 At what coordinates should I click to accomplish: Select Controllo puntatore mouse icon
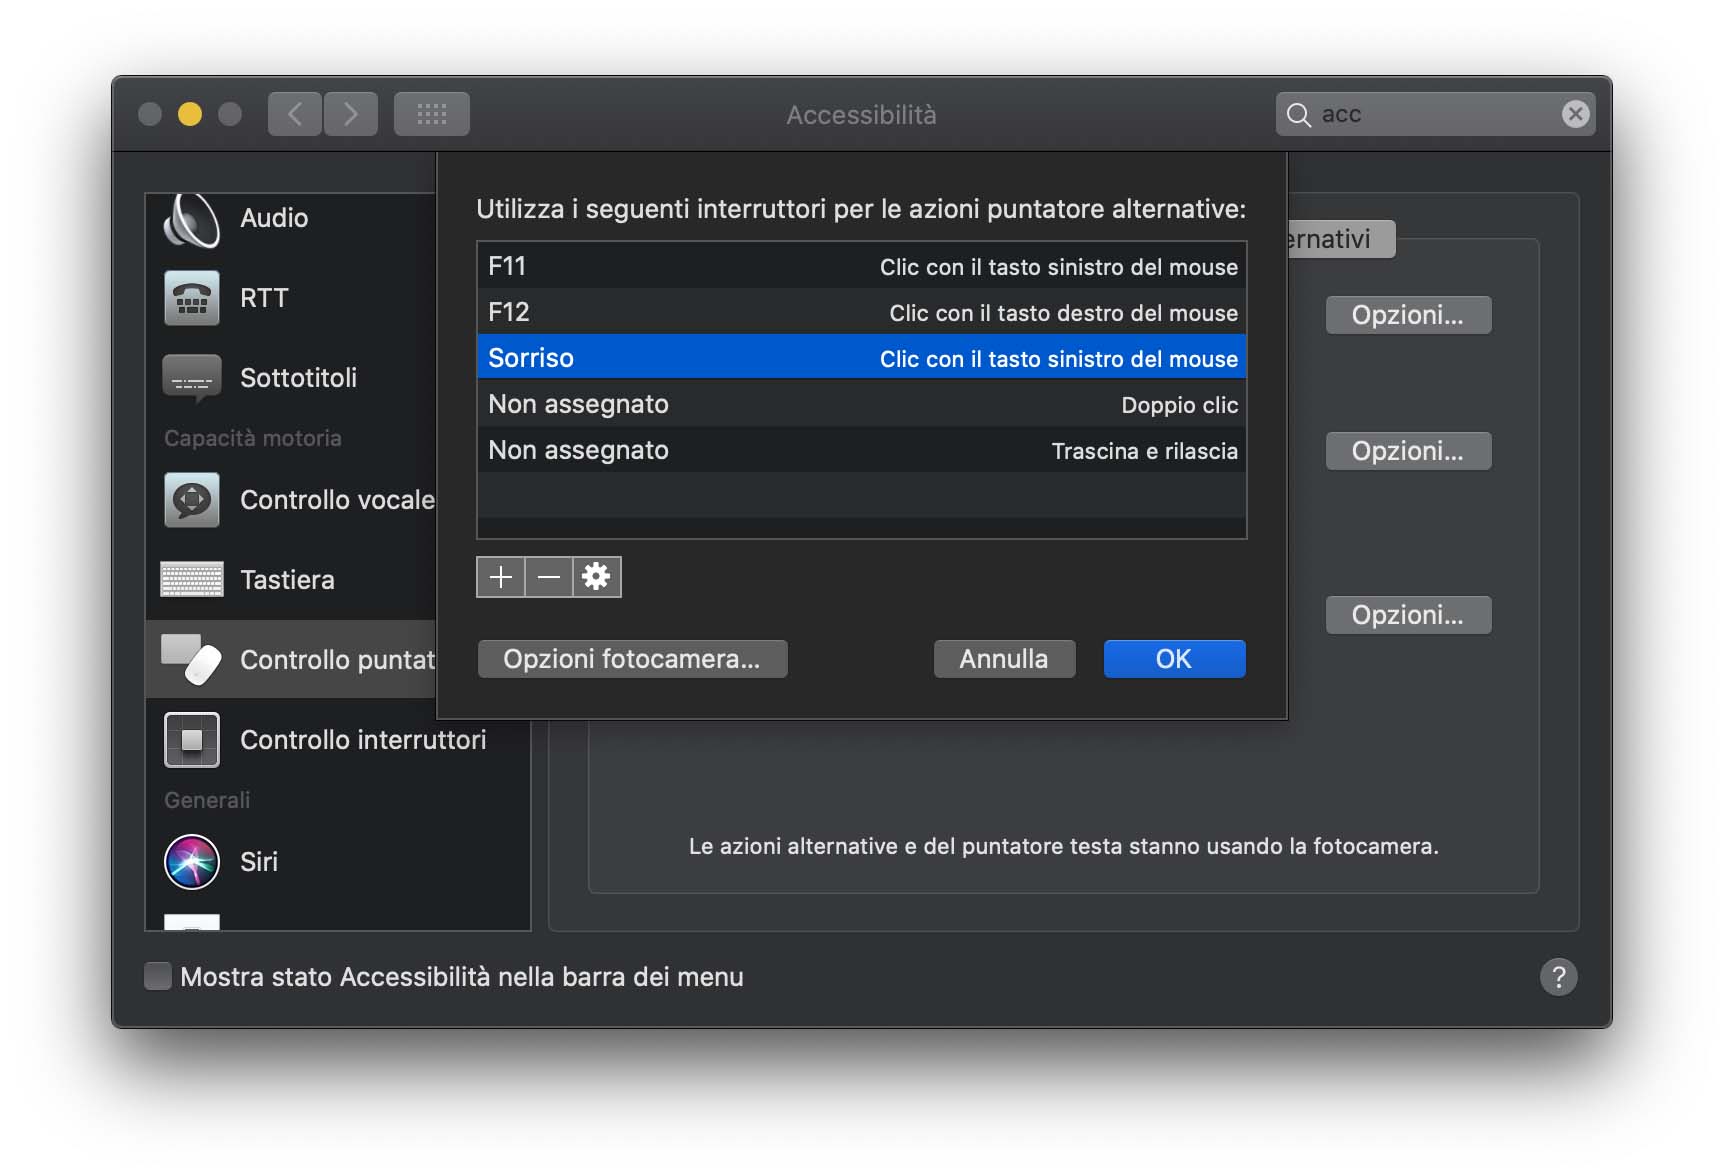click(192, 660)
